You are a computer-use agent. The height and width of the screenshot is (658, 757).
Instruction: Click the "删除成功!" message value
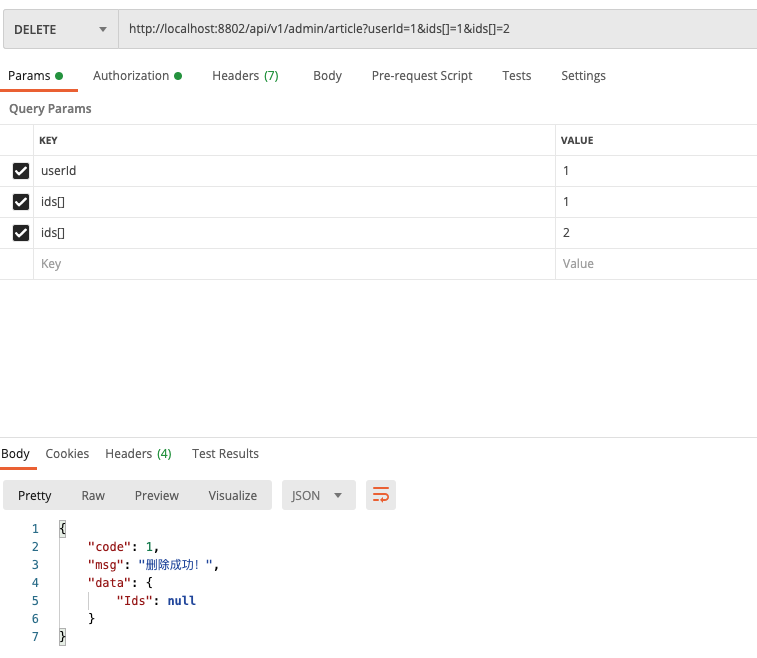click(x=175, y=564)
